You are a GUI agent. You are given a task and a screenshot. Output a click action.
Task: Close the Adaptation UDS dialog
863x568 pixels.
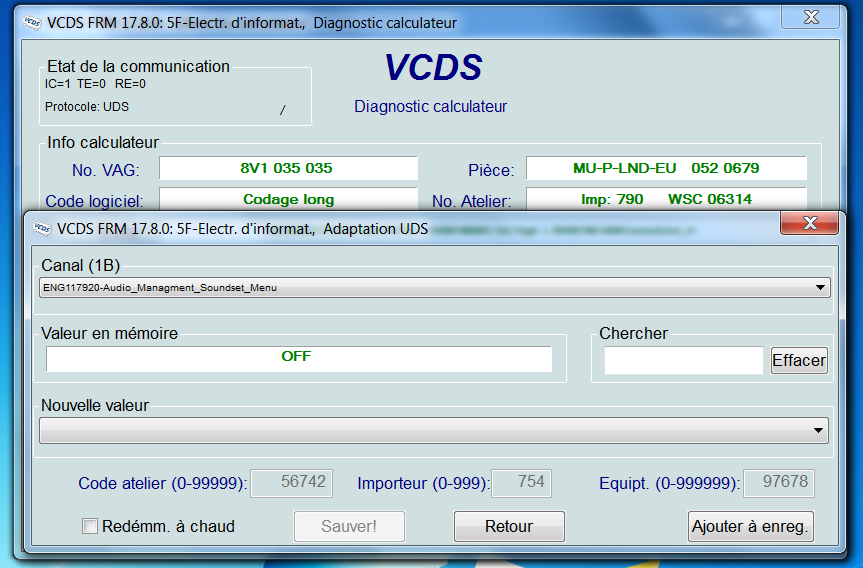(x=810, y=223)
